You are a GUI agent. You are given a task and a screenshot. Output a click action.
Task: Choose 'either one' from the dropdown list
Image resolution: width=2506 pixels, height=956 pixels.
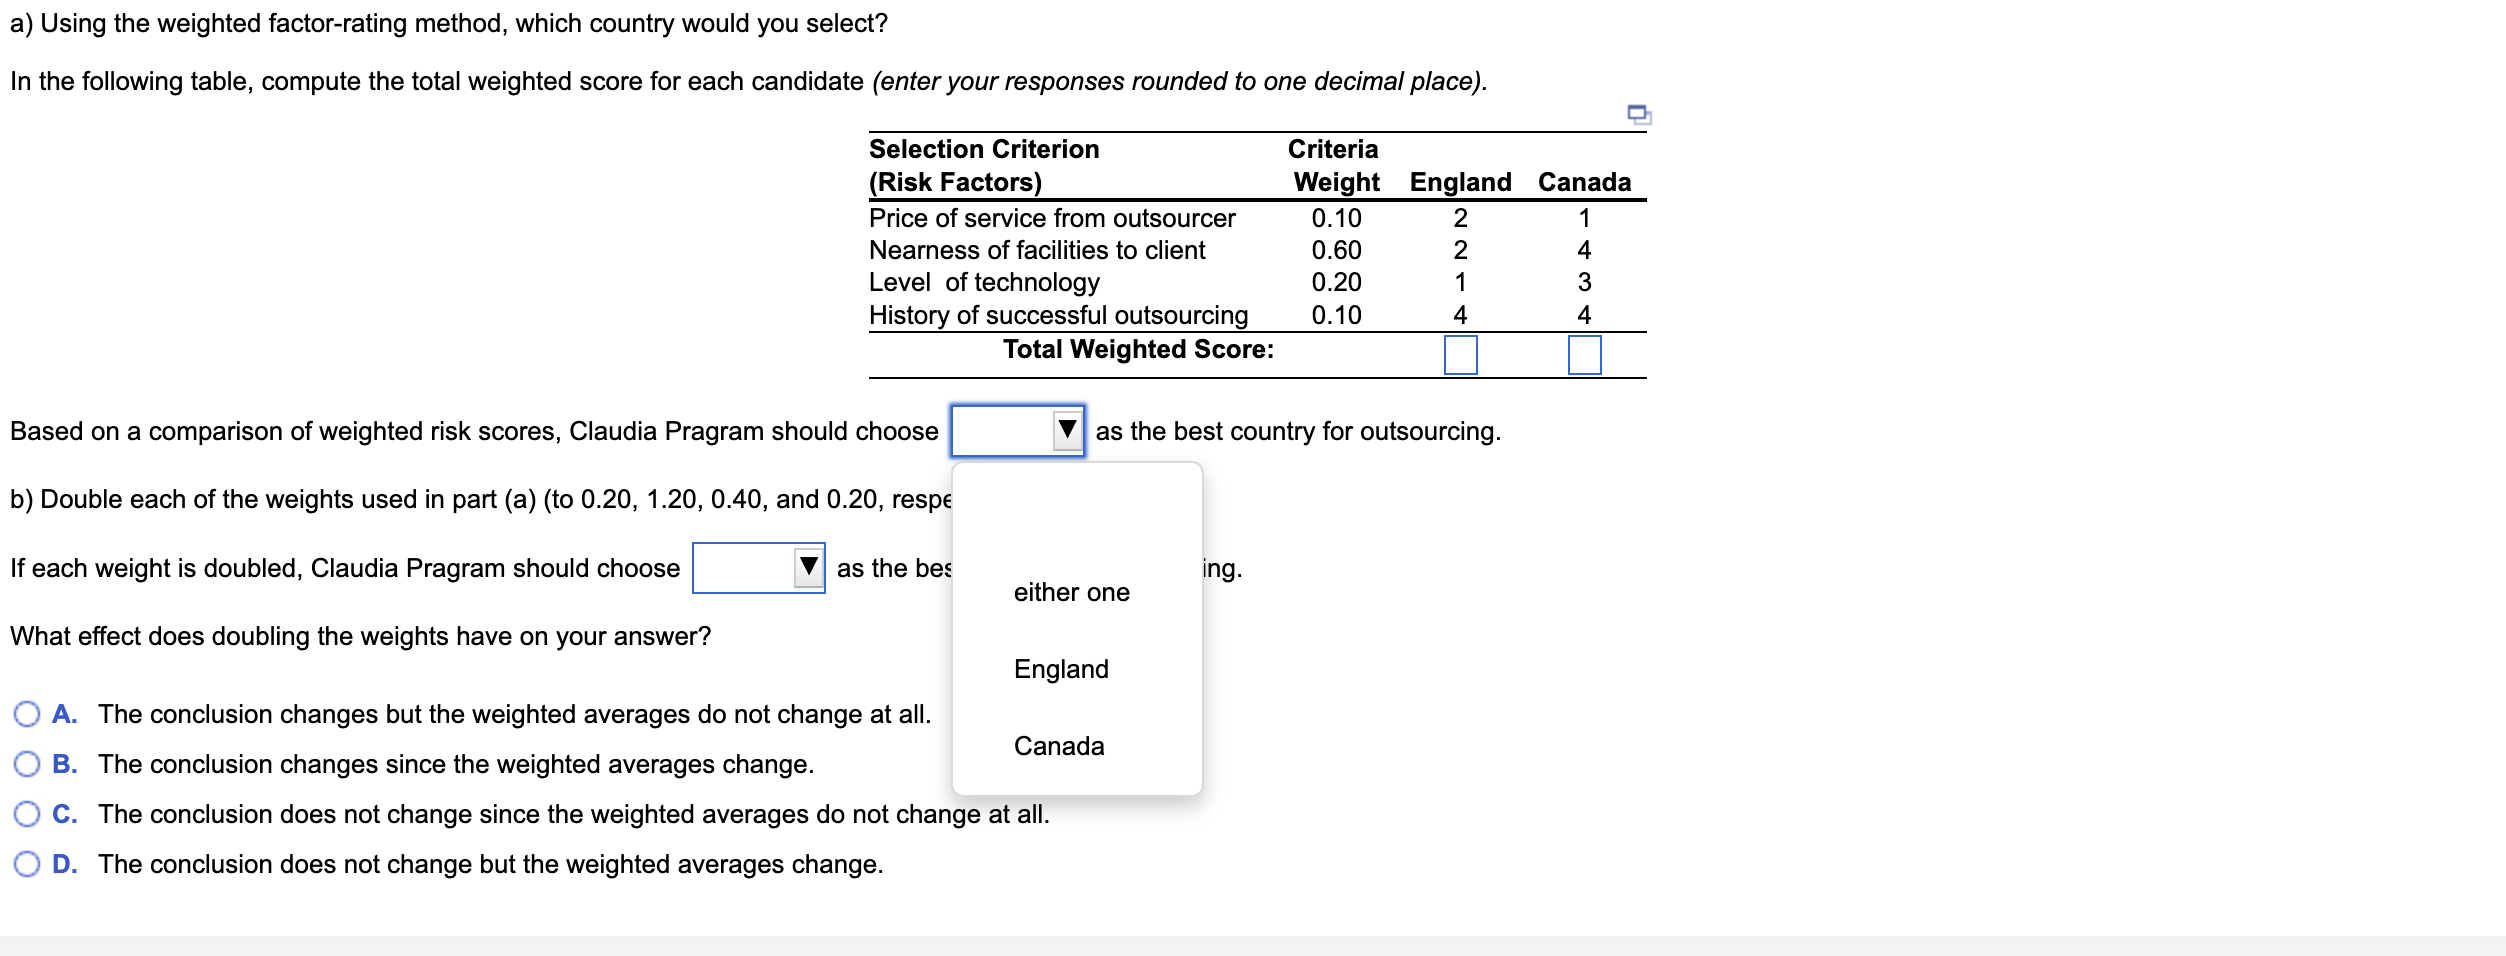coord(1070,591)
